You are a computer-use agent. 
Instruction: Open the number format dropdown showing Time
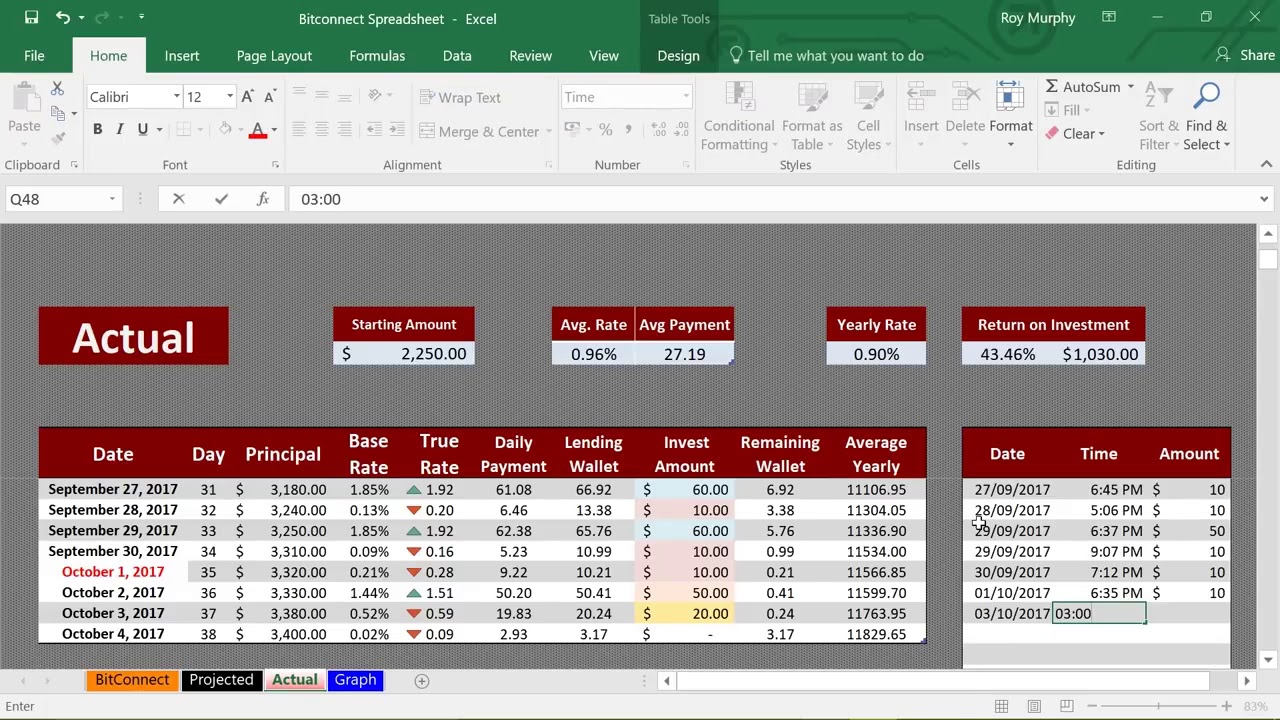685,97
